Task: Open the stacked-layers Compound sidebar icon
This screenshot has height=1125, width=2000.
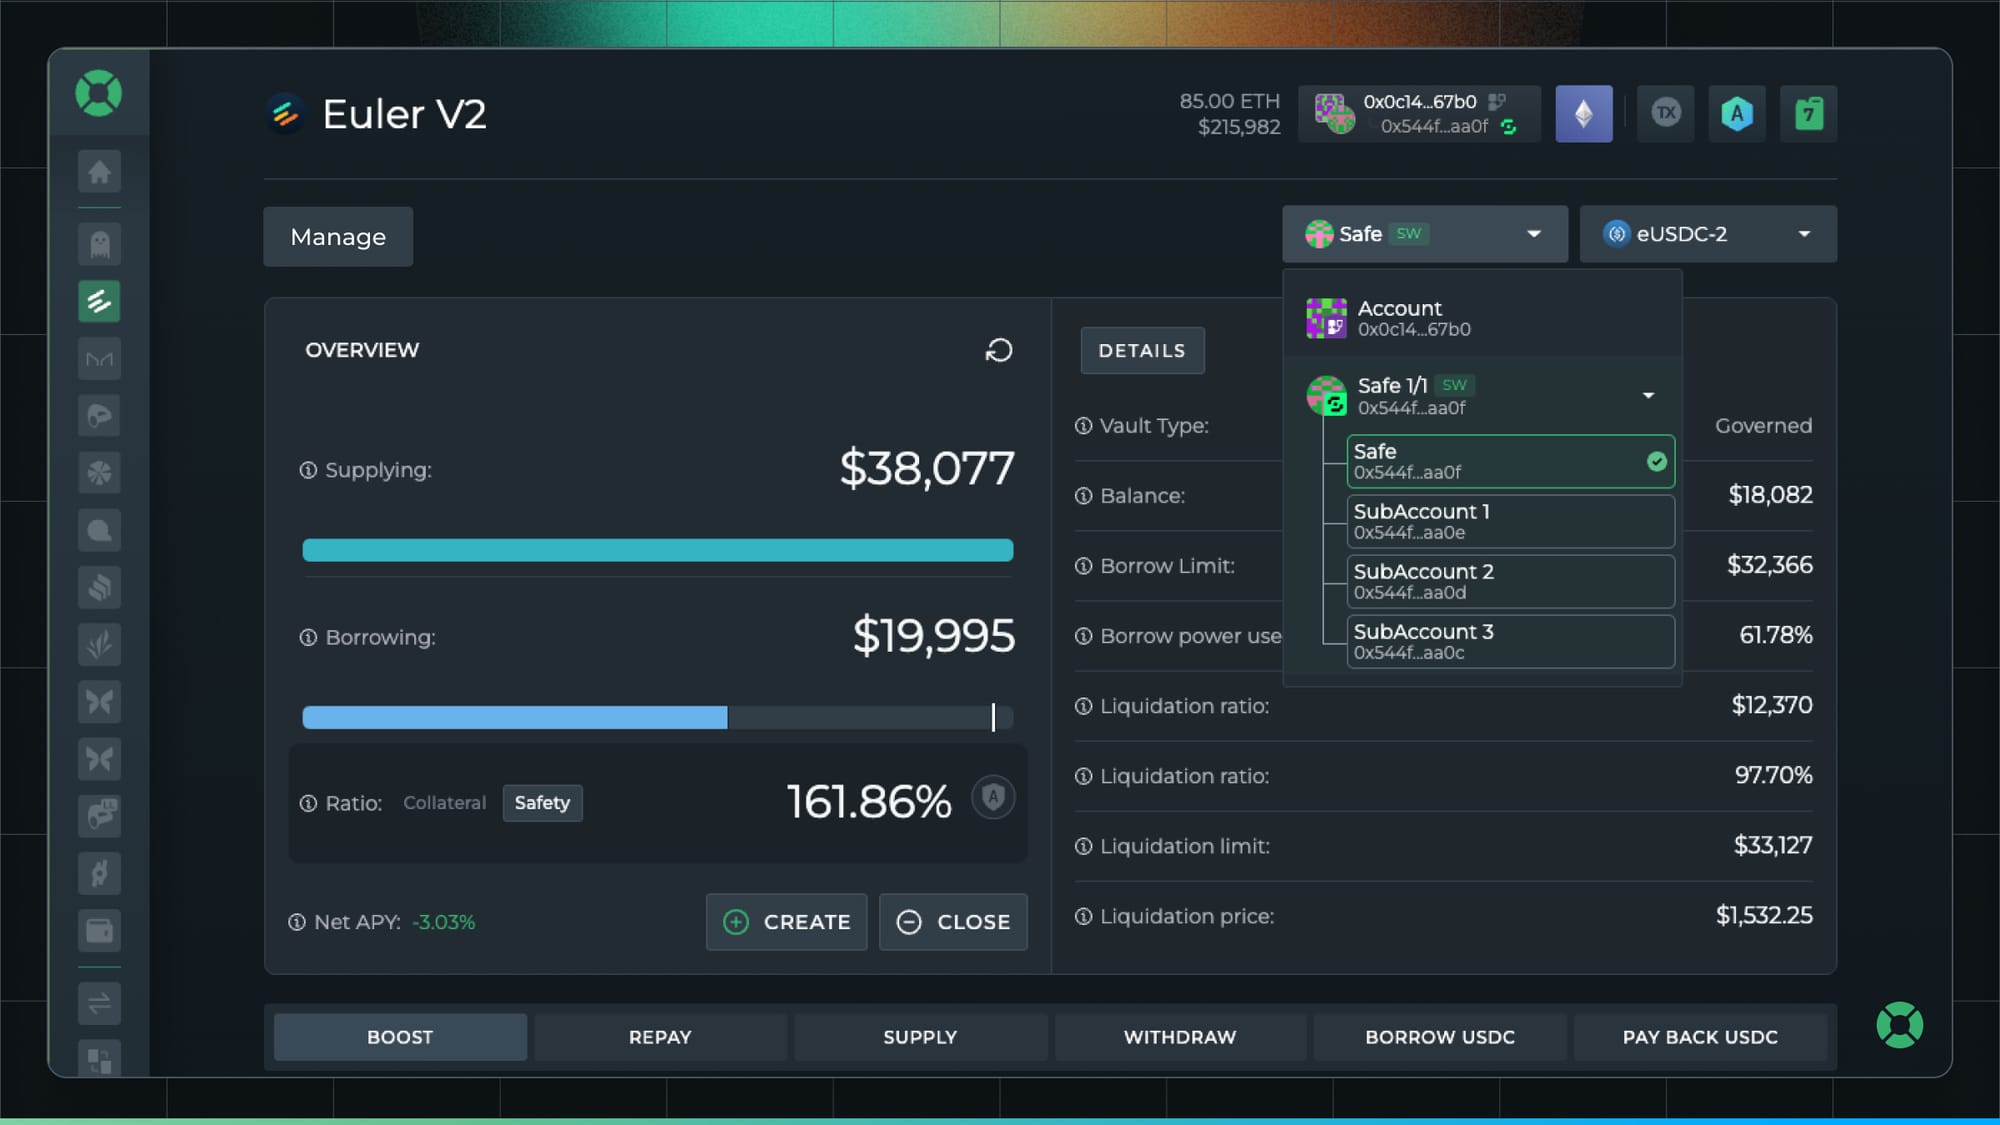Action: click(x=99, y=587)
